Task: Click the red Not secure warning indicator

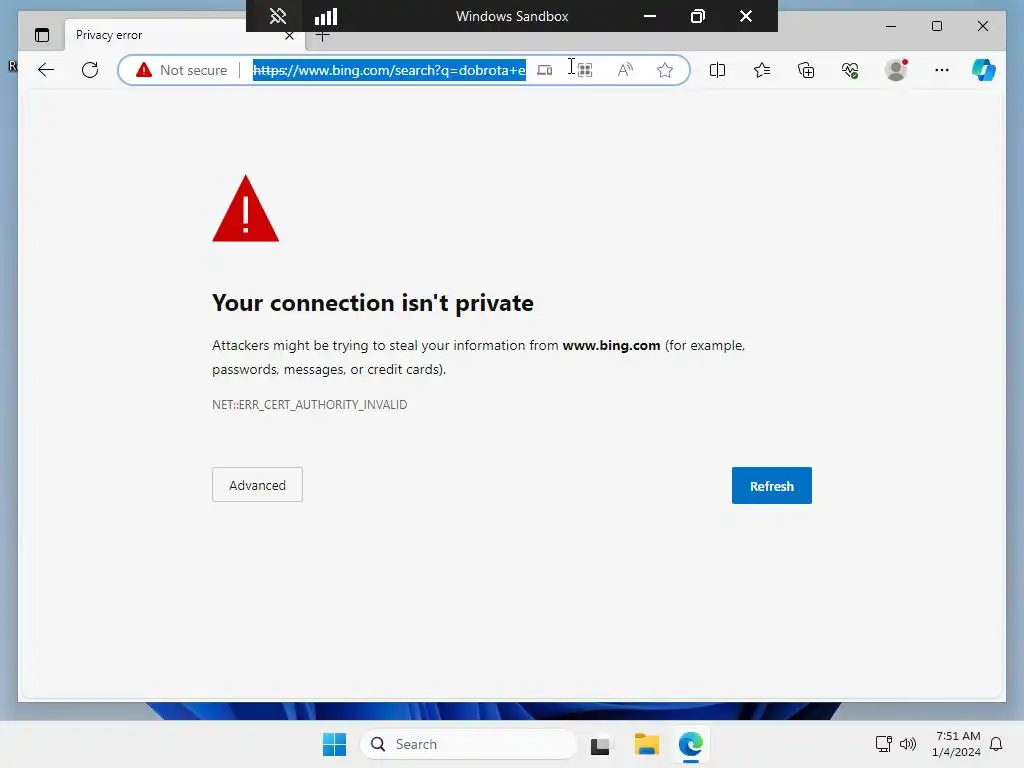Action: pyautogui.click(x=182, y=70)
